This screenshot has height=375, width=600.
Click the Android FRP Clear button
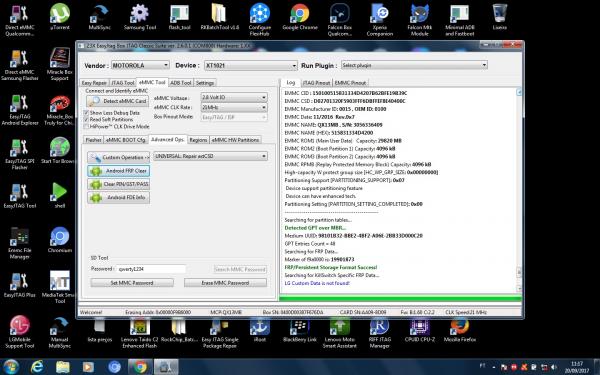[x=118, y=171]
